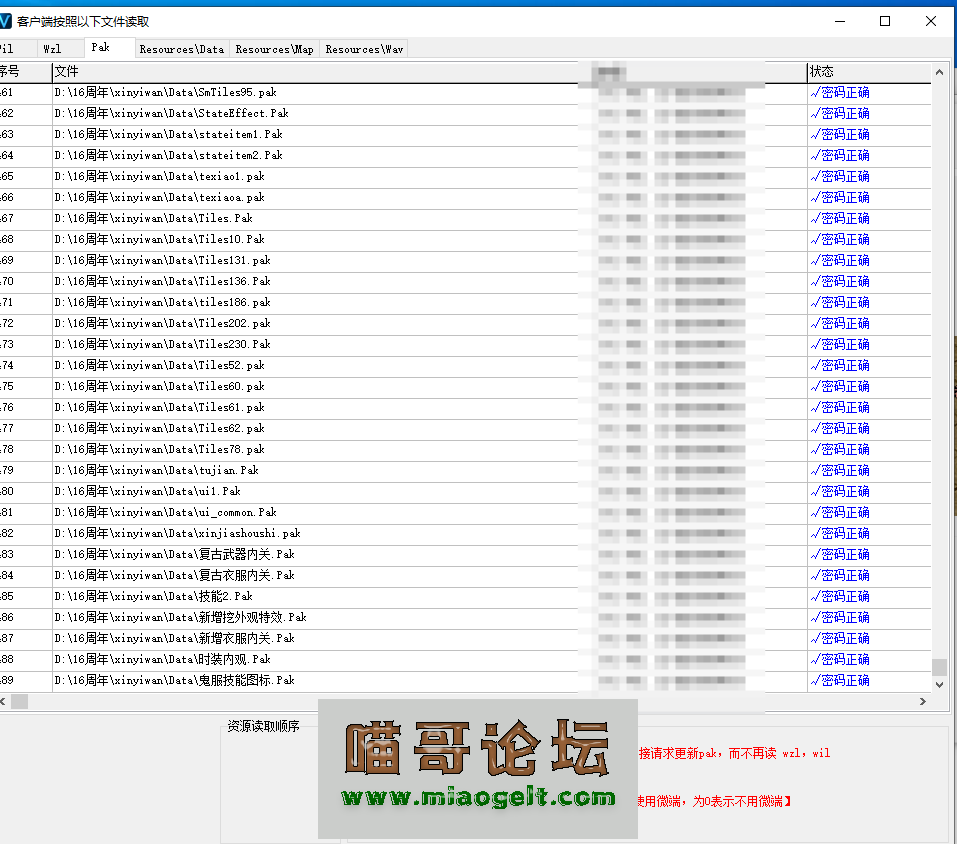Open the Resources\Map tab
The width and height of the screenshot is (957, 844).
(274, 47)
